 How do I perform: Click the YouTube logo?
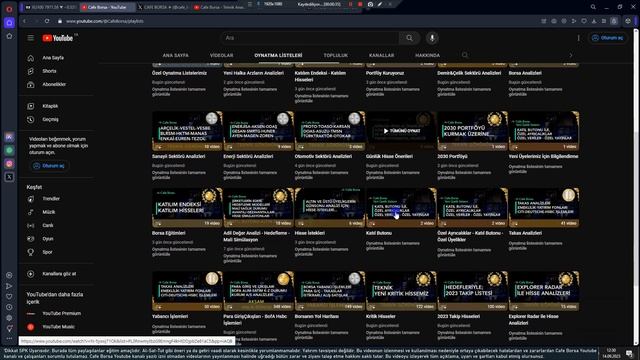[58, 38]
